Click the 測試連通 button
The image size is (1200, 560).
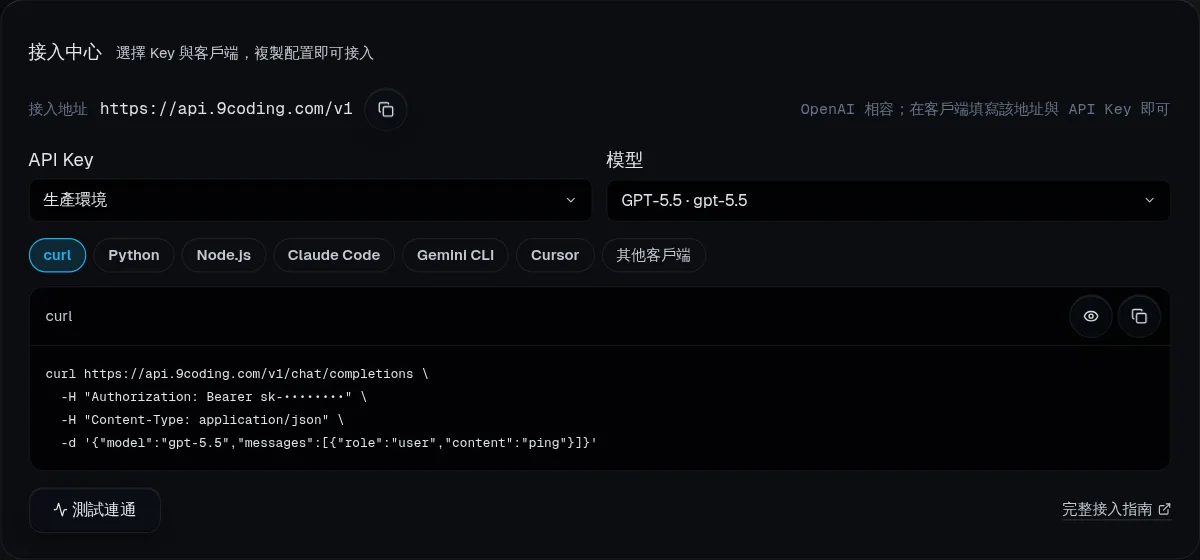click(x=95, y=510)
